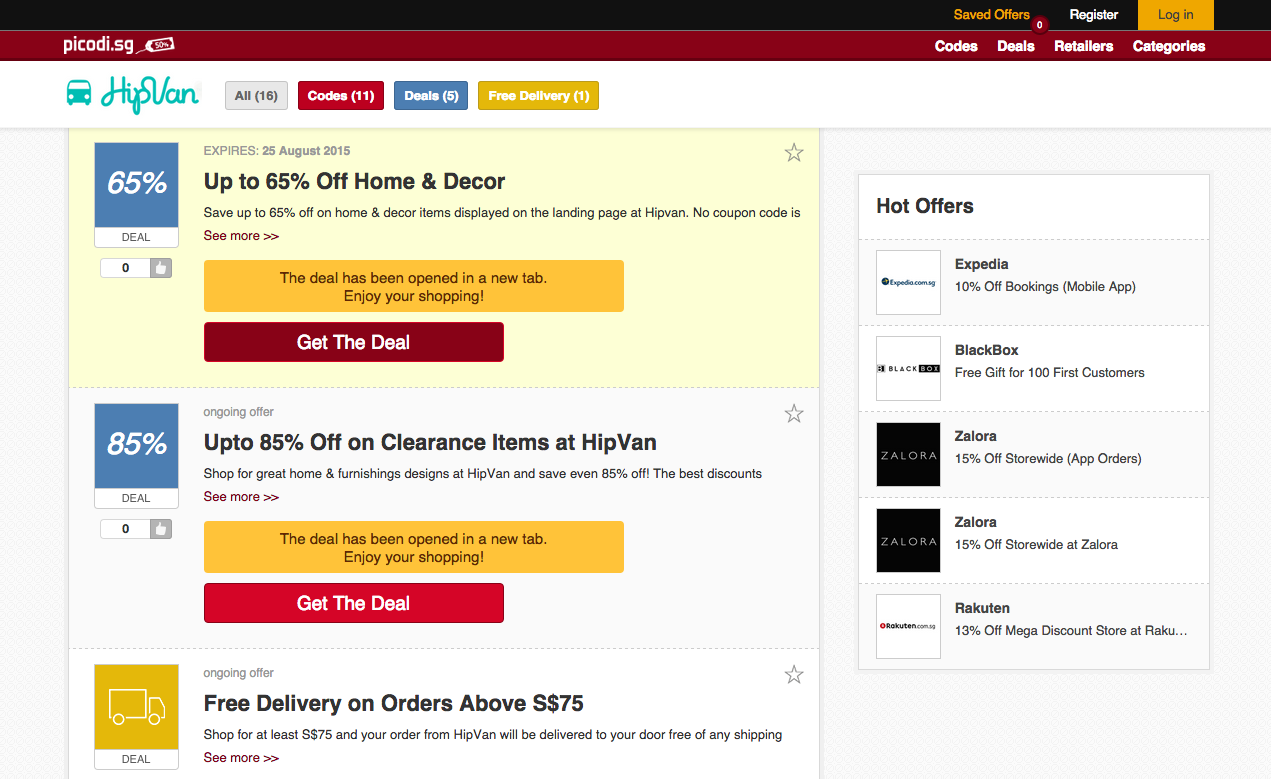Screen dimensions: 1271x779
Task: Open BlackBox Free Gift offer
Action: click(x=1050, y=372)
